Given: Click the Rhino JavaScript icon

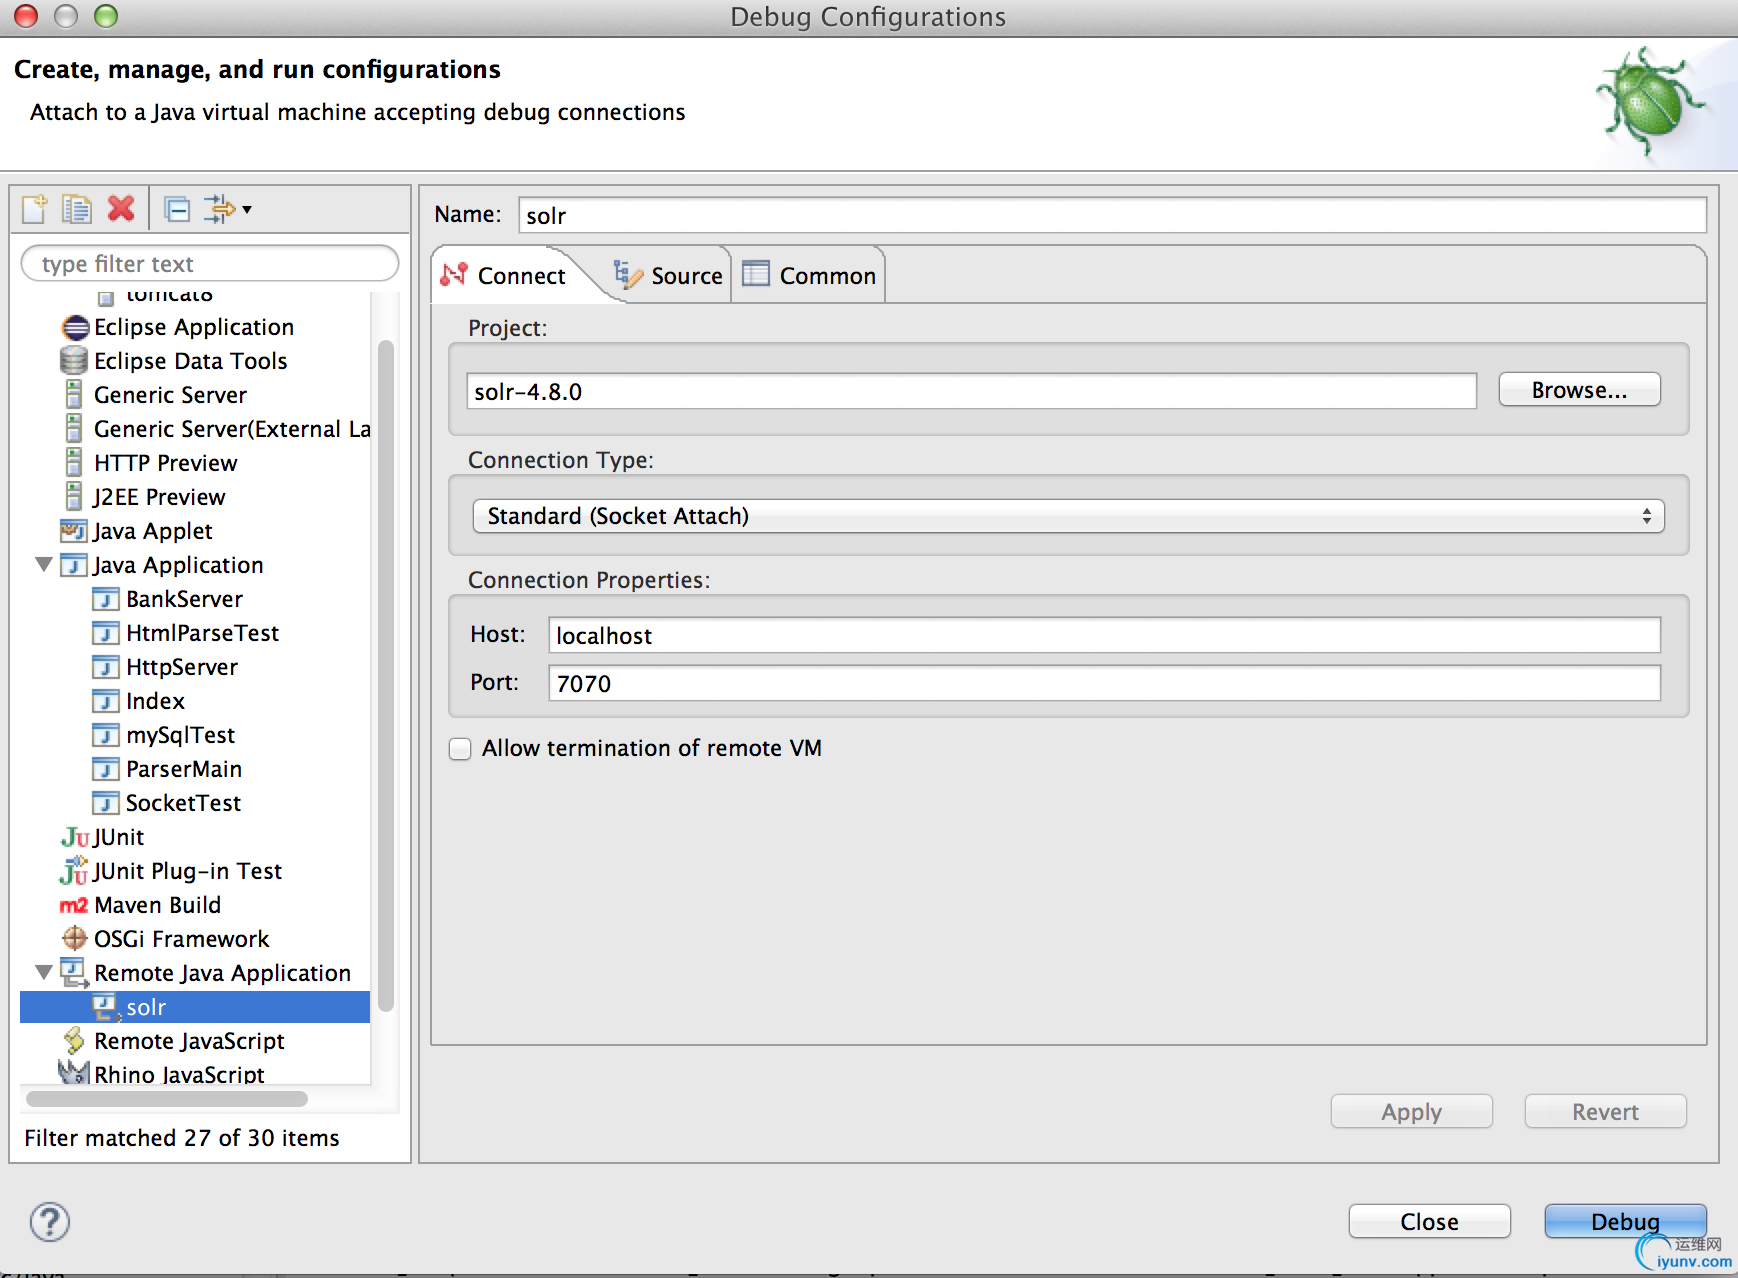Looking at the screenshot, I should pos(74,1073).
